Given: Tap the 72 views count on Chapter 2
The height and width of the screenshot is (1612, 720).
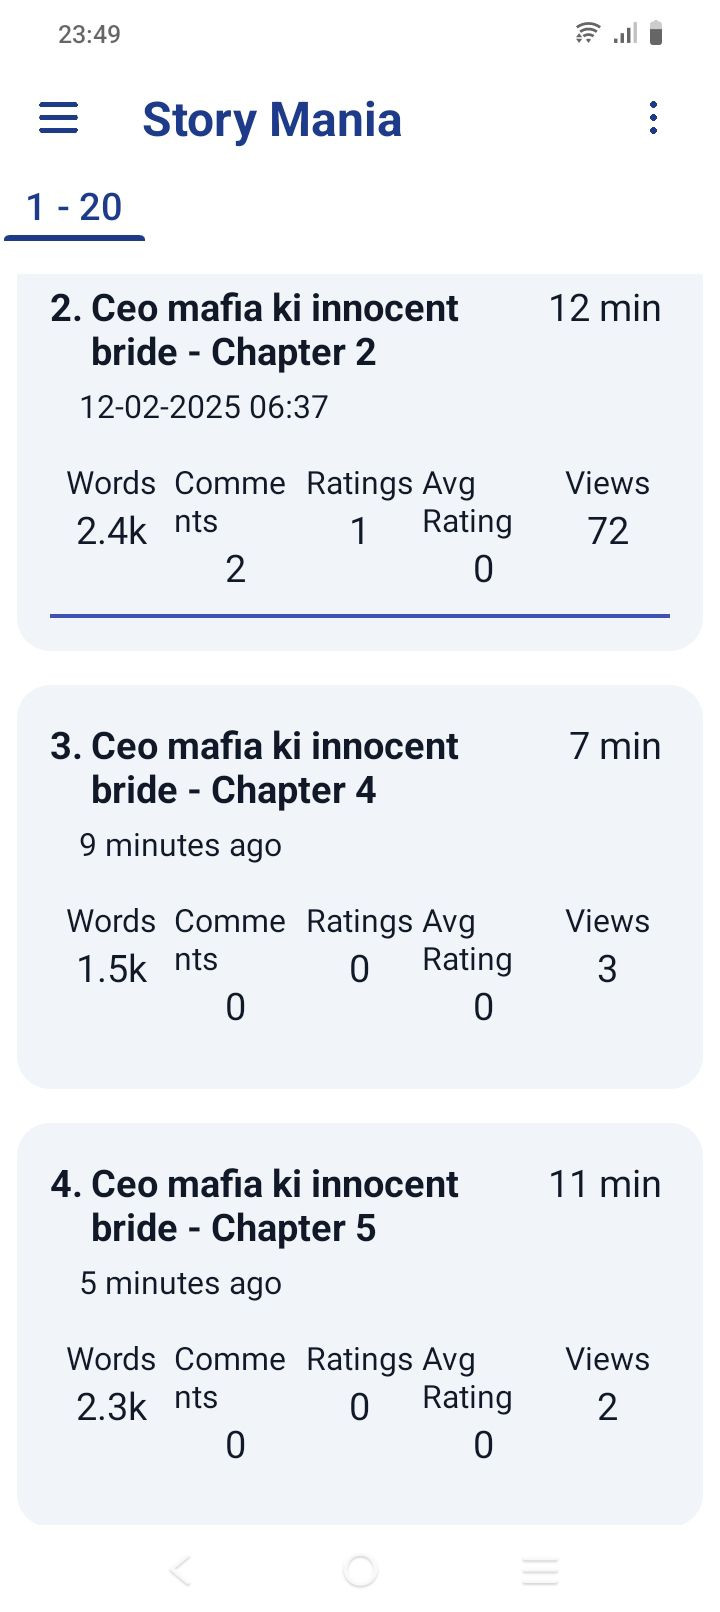Looking at the screenshot, I should click(x=608, y=531).
